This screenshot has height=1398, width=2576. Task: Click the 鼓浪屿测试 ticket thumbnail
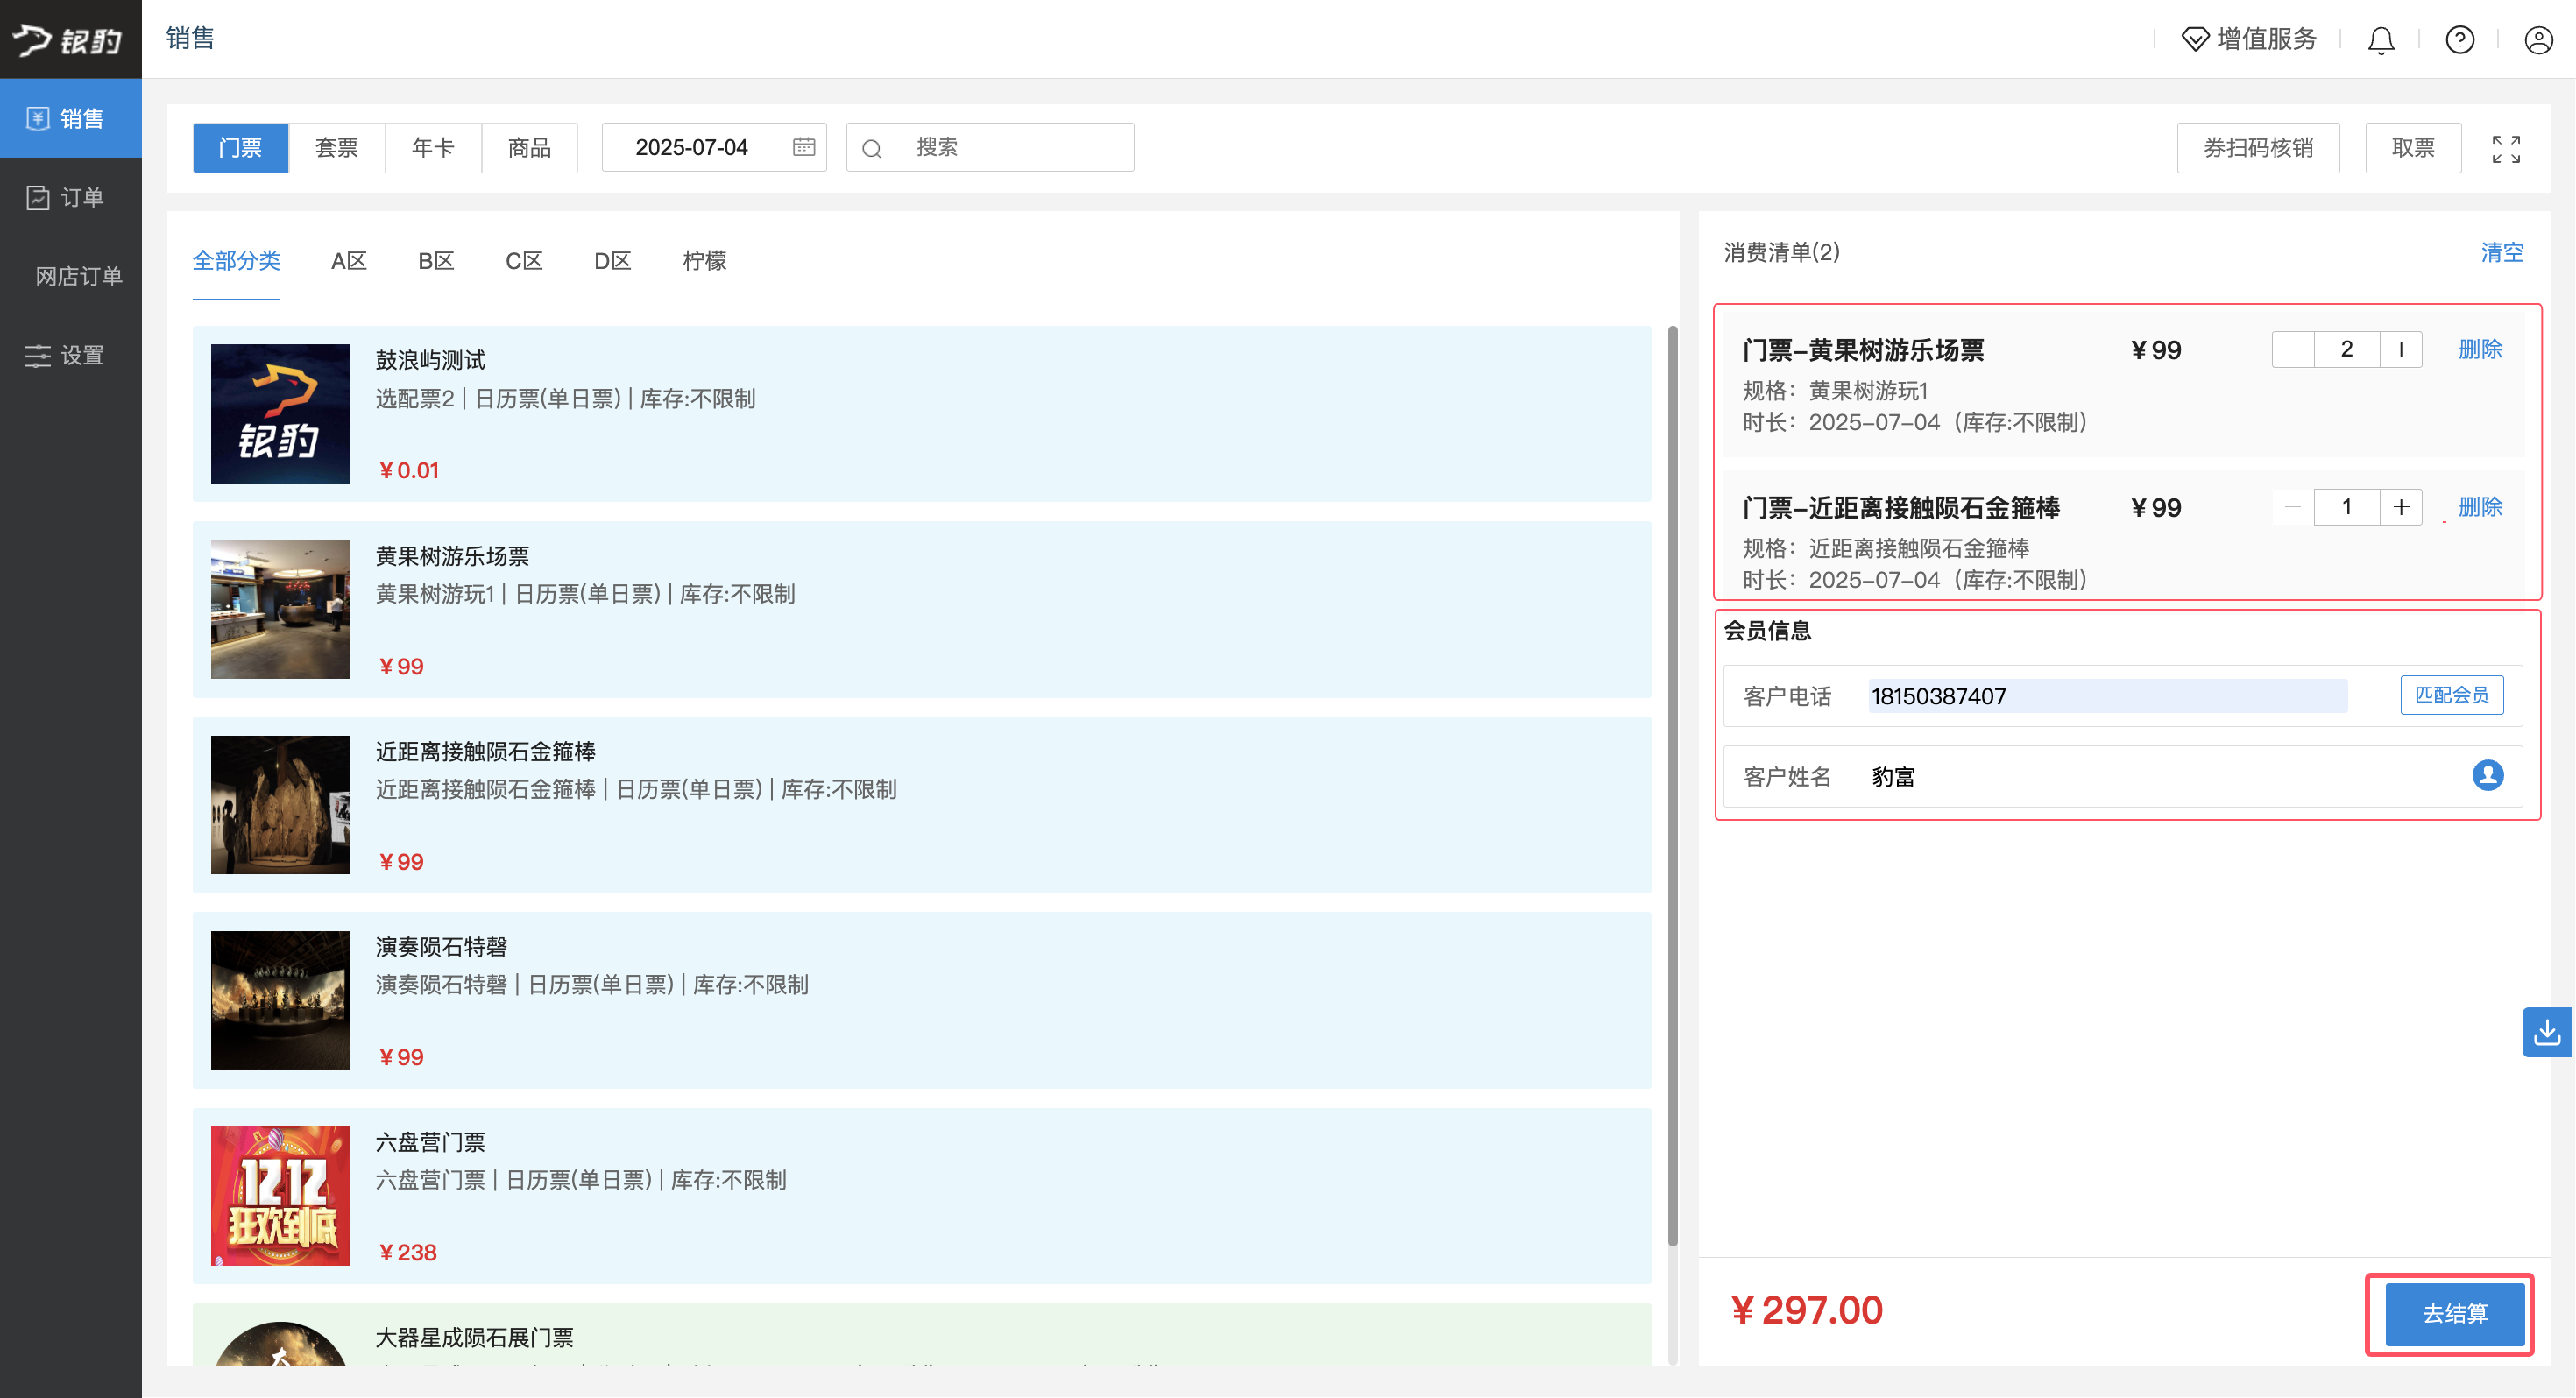click(280, 414)
